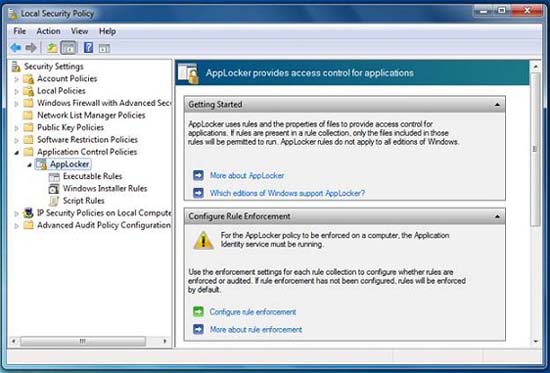Image resolution: width=550 pixels, height=373 pixels.
Task: Expand IP Security Policies on Local Computer
Action: tap(16, 214)
